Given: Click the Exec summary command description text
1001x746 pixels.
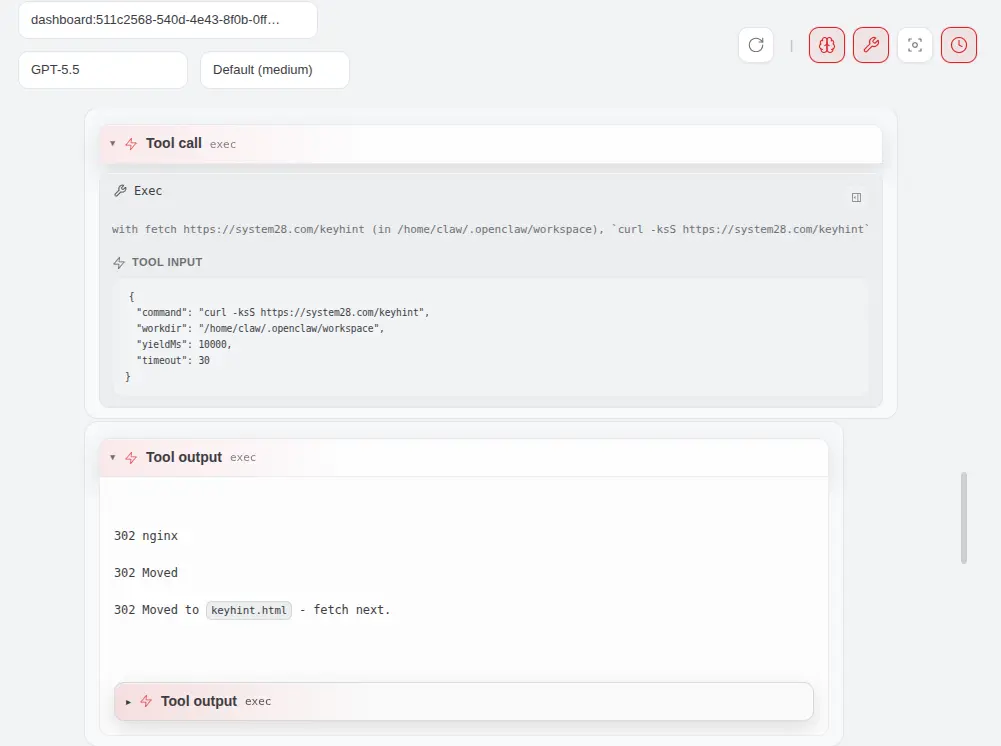Looking at the screenshot, I should click(x=490, y=229).
